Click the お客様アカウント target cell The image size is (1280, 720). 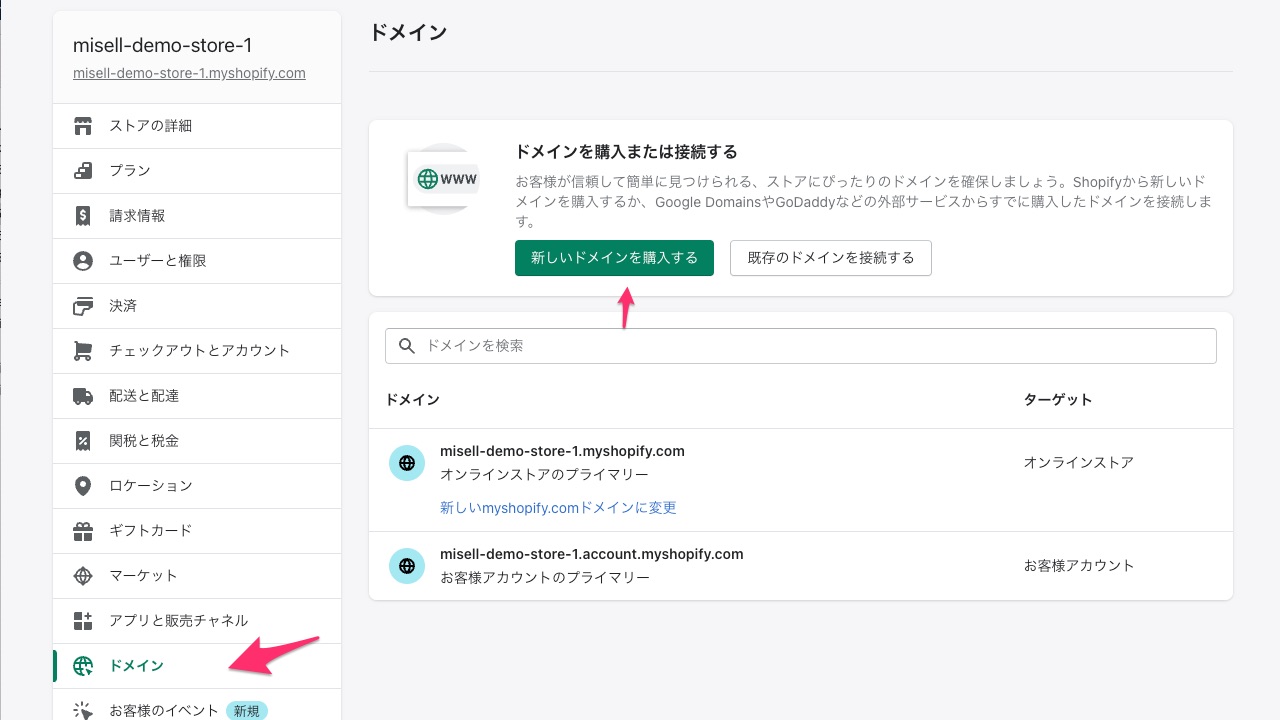click(1079, 566)
